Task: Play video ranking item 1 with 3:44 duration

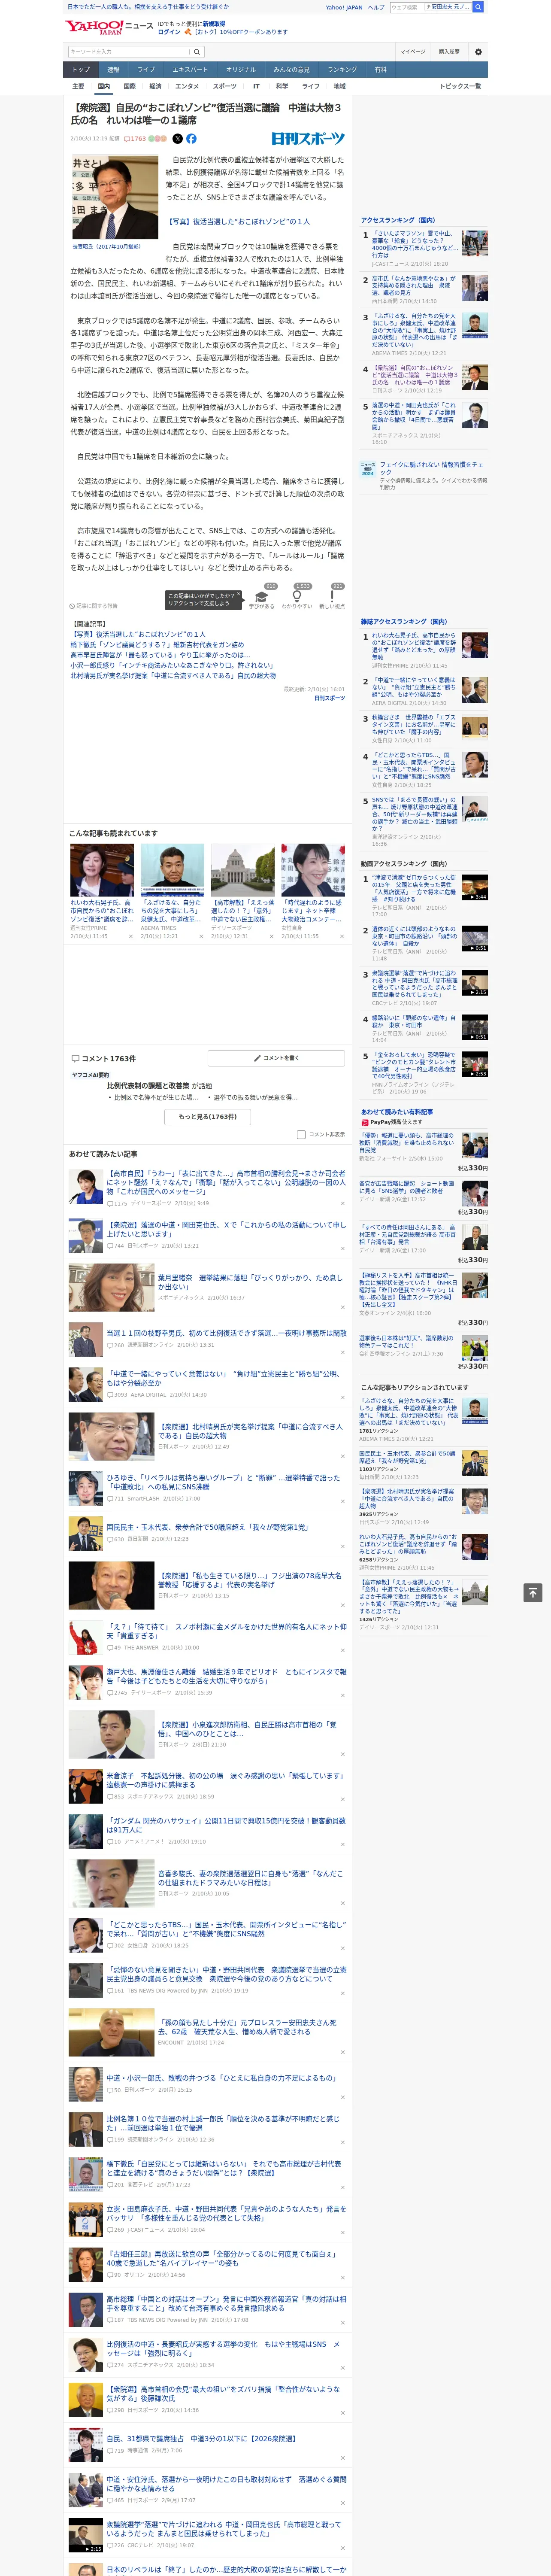Action: tap(475, 887)
